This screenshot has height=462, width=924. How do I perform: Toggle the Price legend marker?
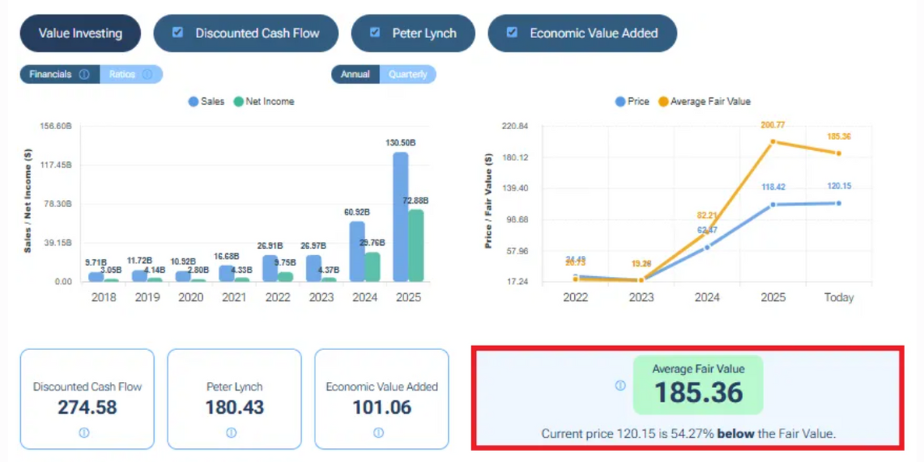pyautogui.click(x=620, y=101)
